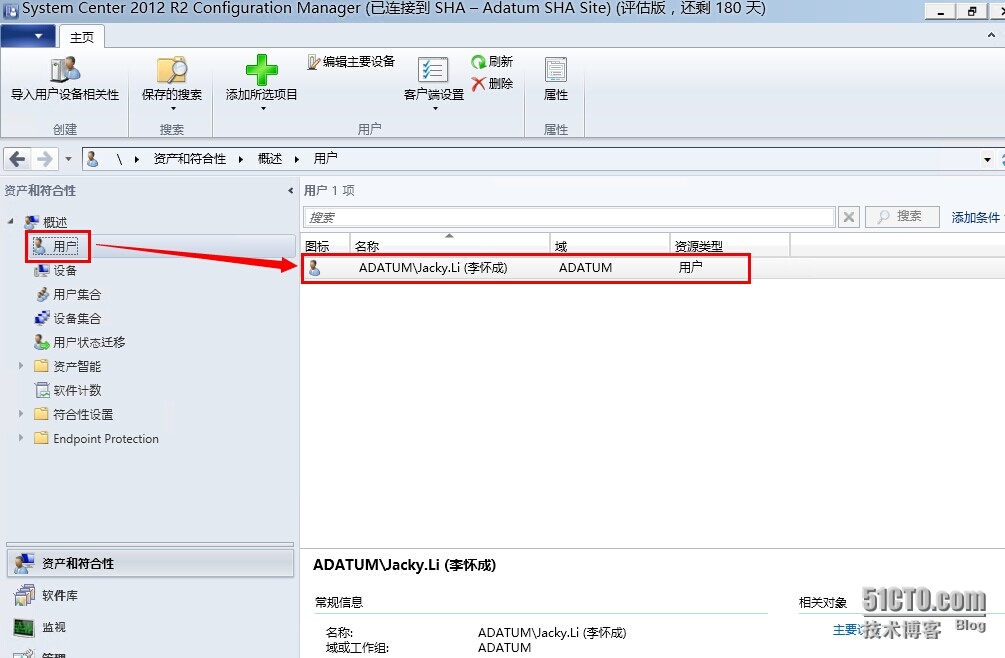
Task: Open the navigation history dropdown arrow
Action: tap(68, 158)
